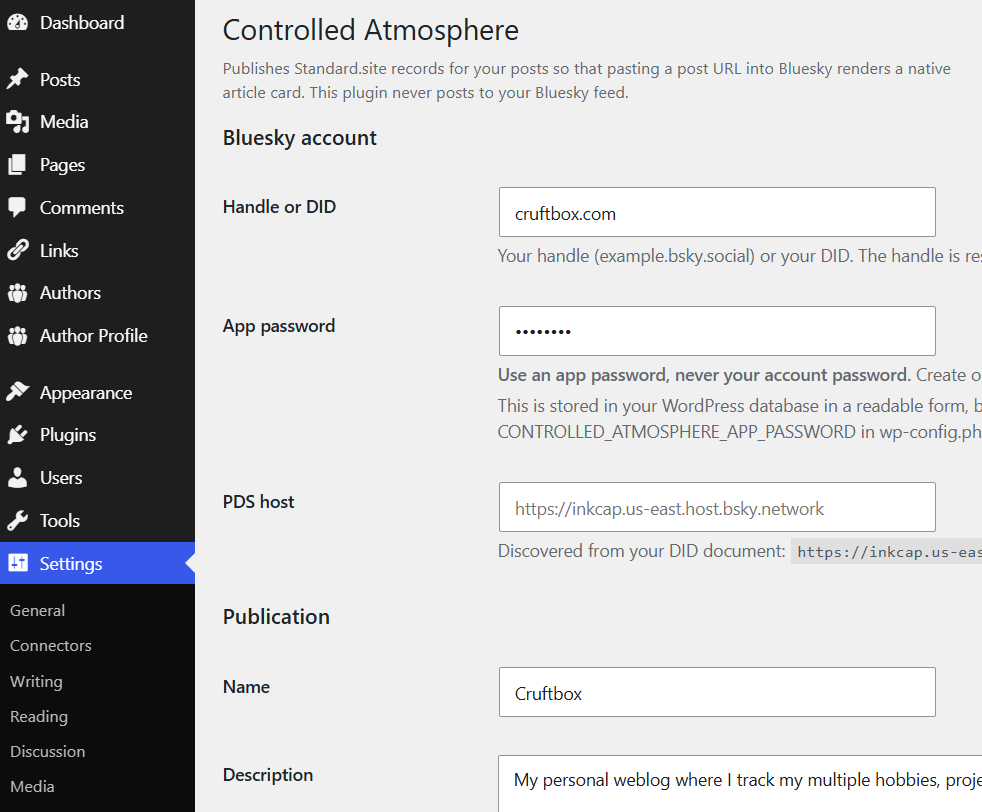Image resolution: width=982 pixels, height=812 pixels.
Task: Click the 'Publication' section heading
Action: click(276, 617)
